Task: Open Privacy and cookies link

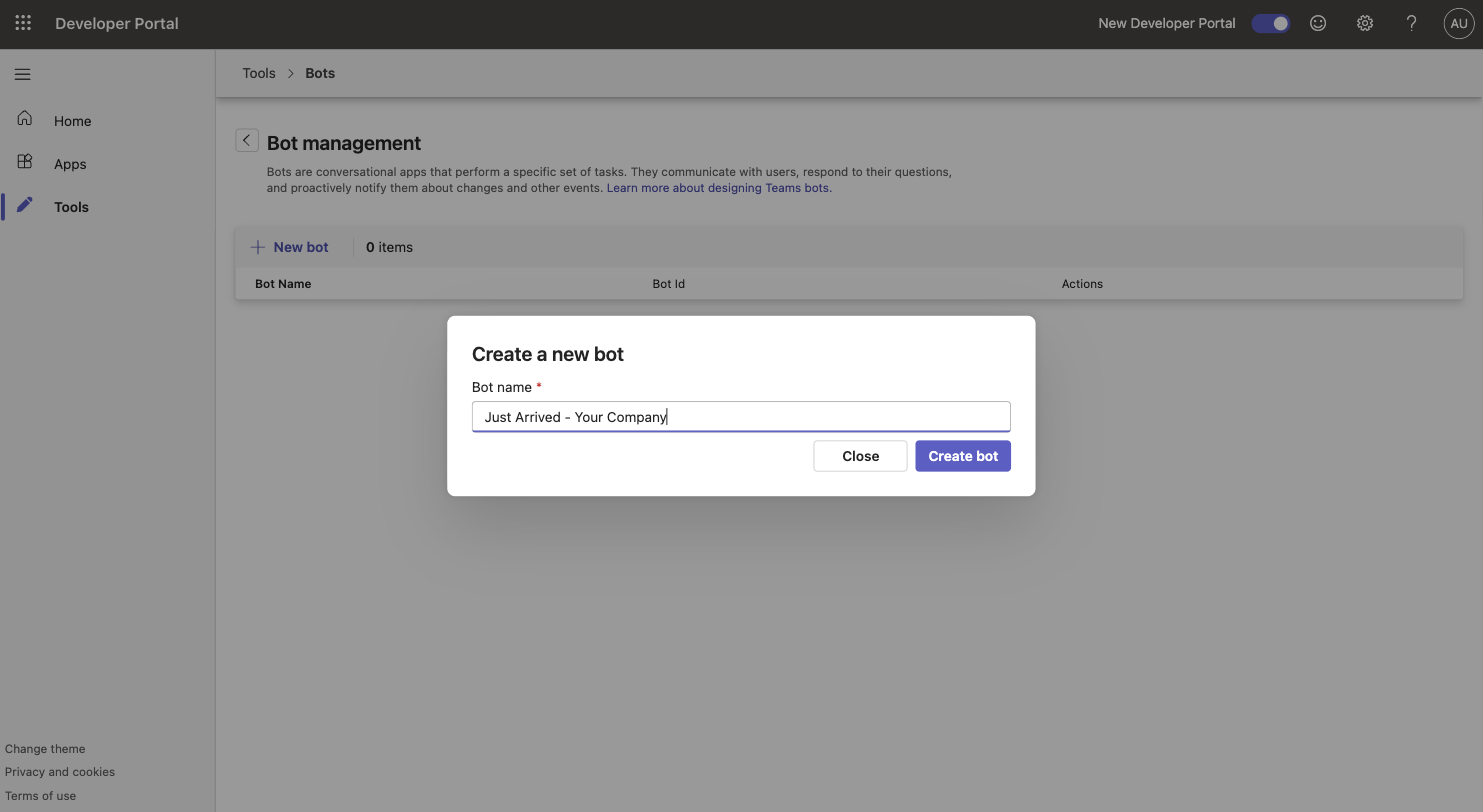Action: [60, 772]
